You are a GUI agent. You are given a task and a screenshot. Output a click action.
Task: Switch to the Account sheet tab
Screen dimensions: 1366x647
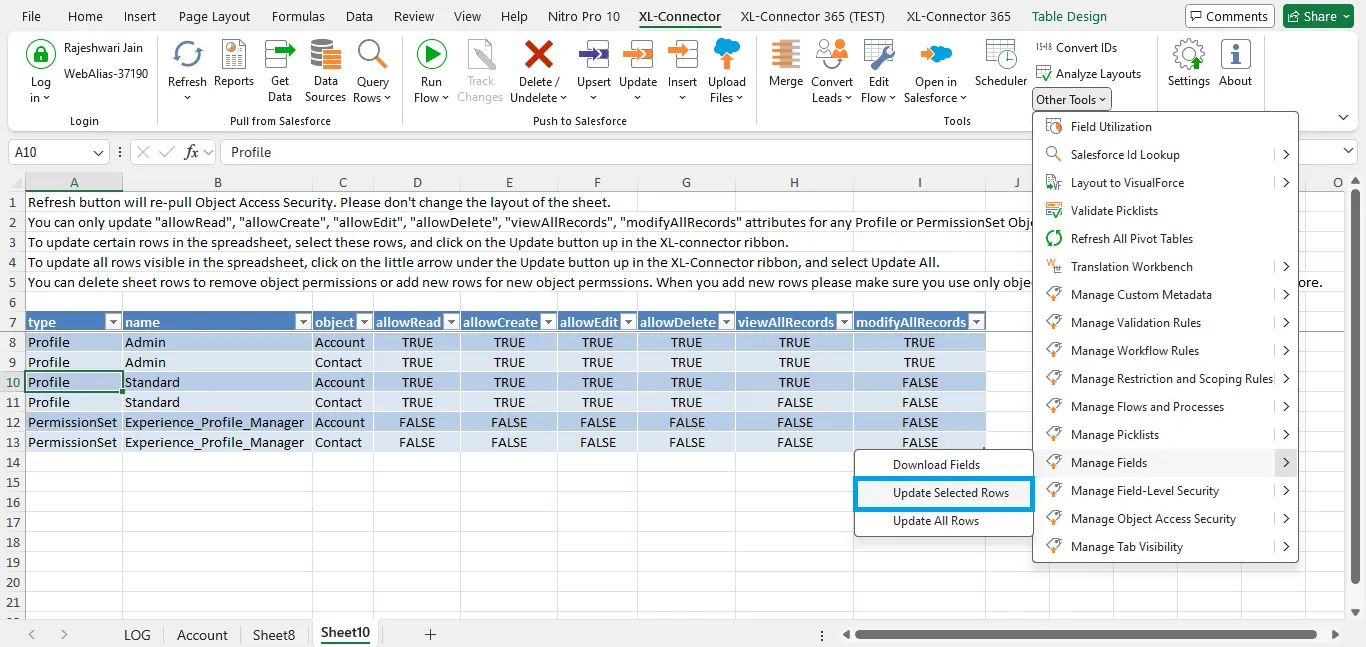coord(202,635)
